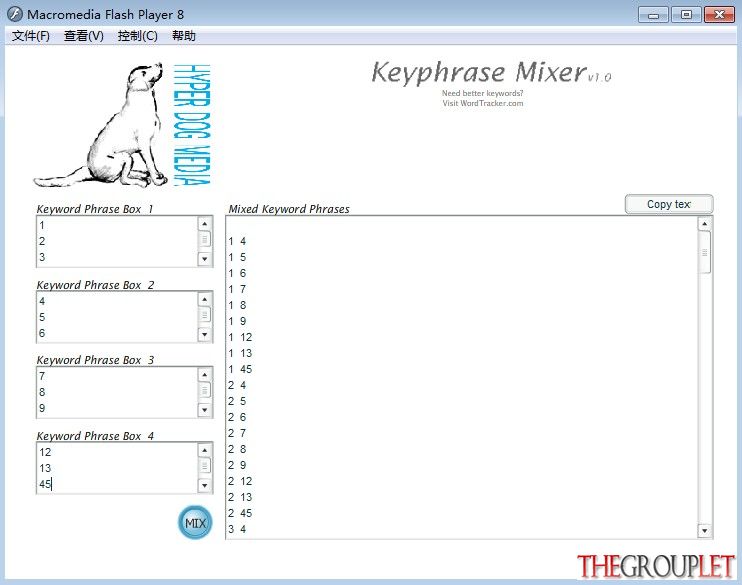
Task: Click scroll down arrow in Keyword Phrase Box 4
Action: (204, 486)
